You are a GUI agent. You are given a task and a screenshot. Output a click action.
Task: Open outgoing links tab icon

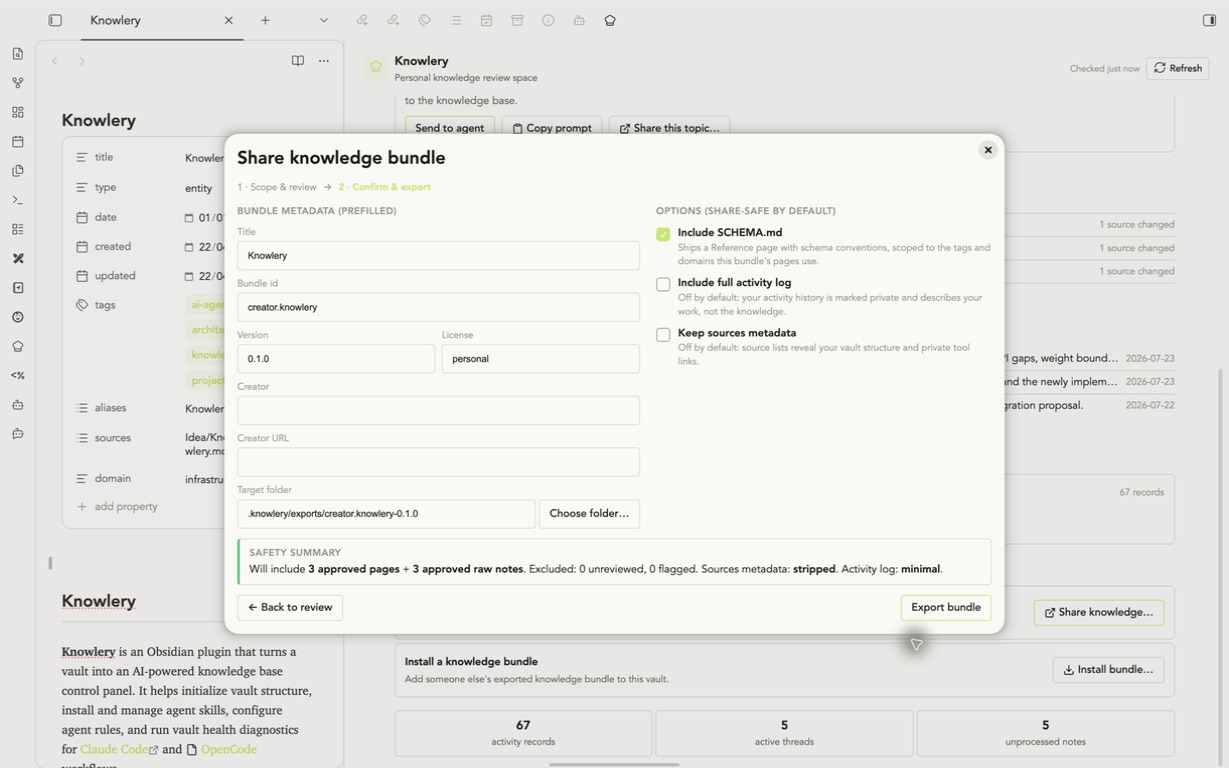pyautogui.click(x=393, y=20)
